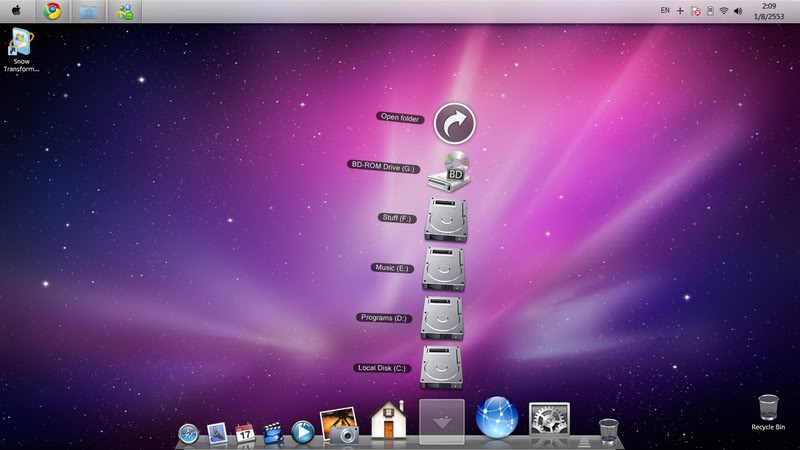Launch Safari compass icon in dock
800x450 pixels.
[188, 434]
